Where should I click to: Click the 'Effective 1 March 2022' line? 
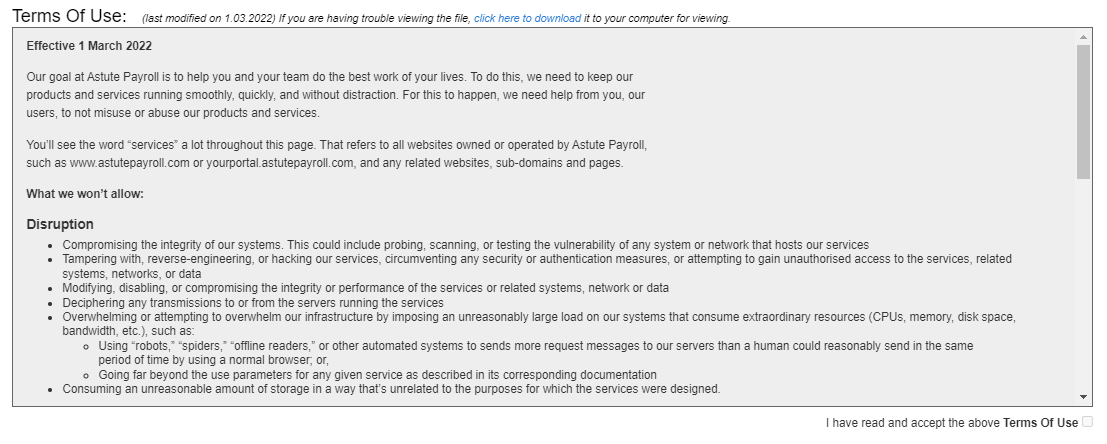tap(89, 46)
